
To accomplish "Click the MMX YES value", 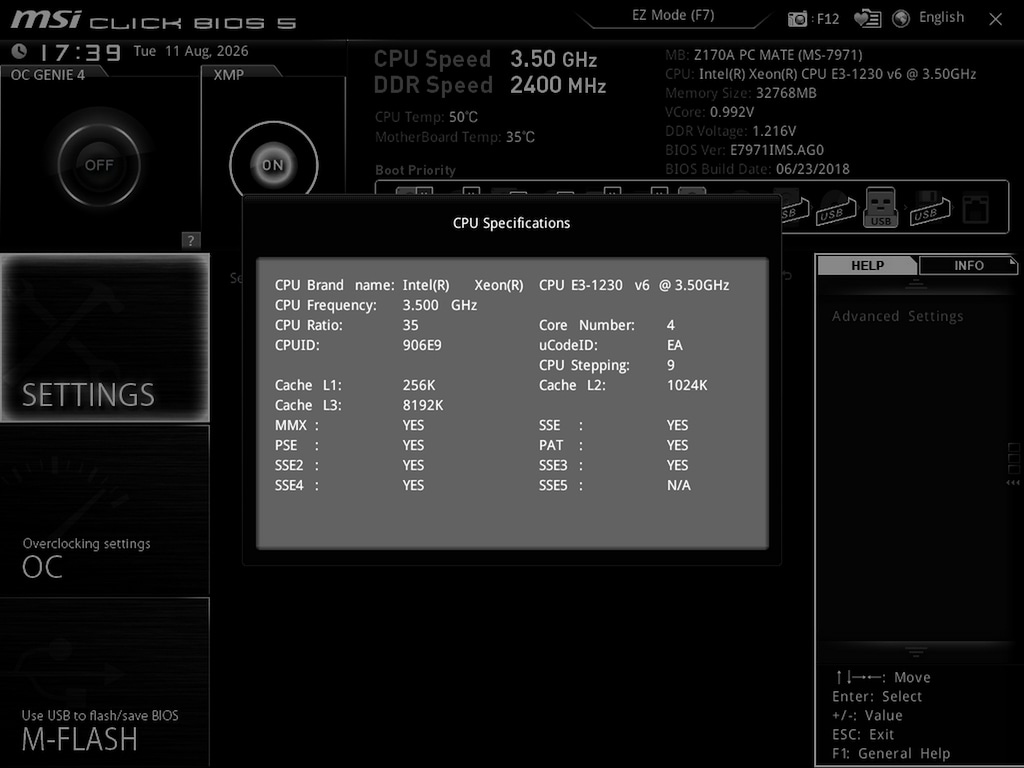I will 413,425.
